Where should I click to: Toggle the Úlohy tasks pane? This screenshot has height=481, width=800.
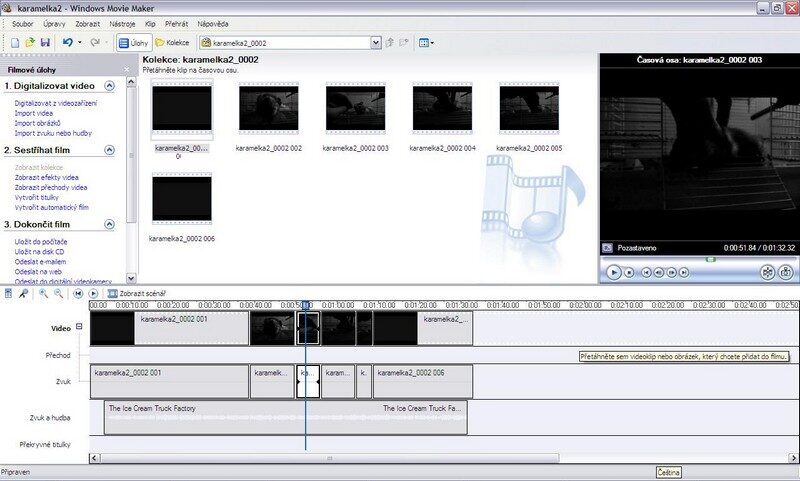coord(132,44)
